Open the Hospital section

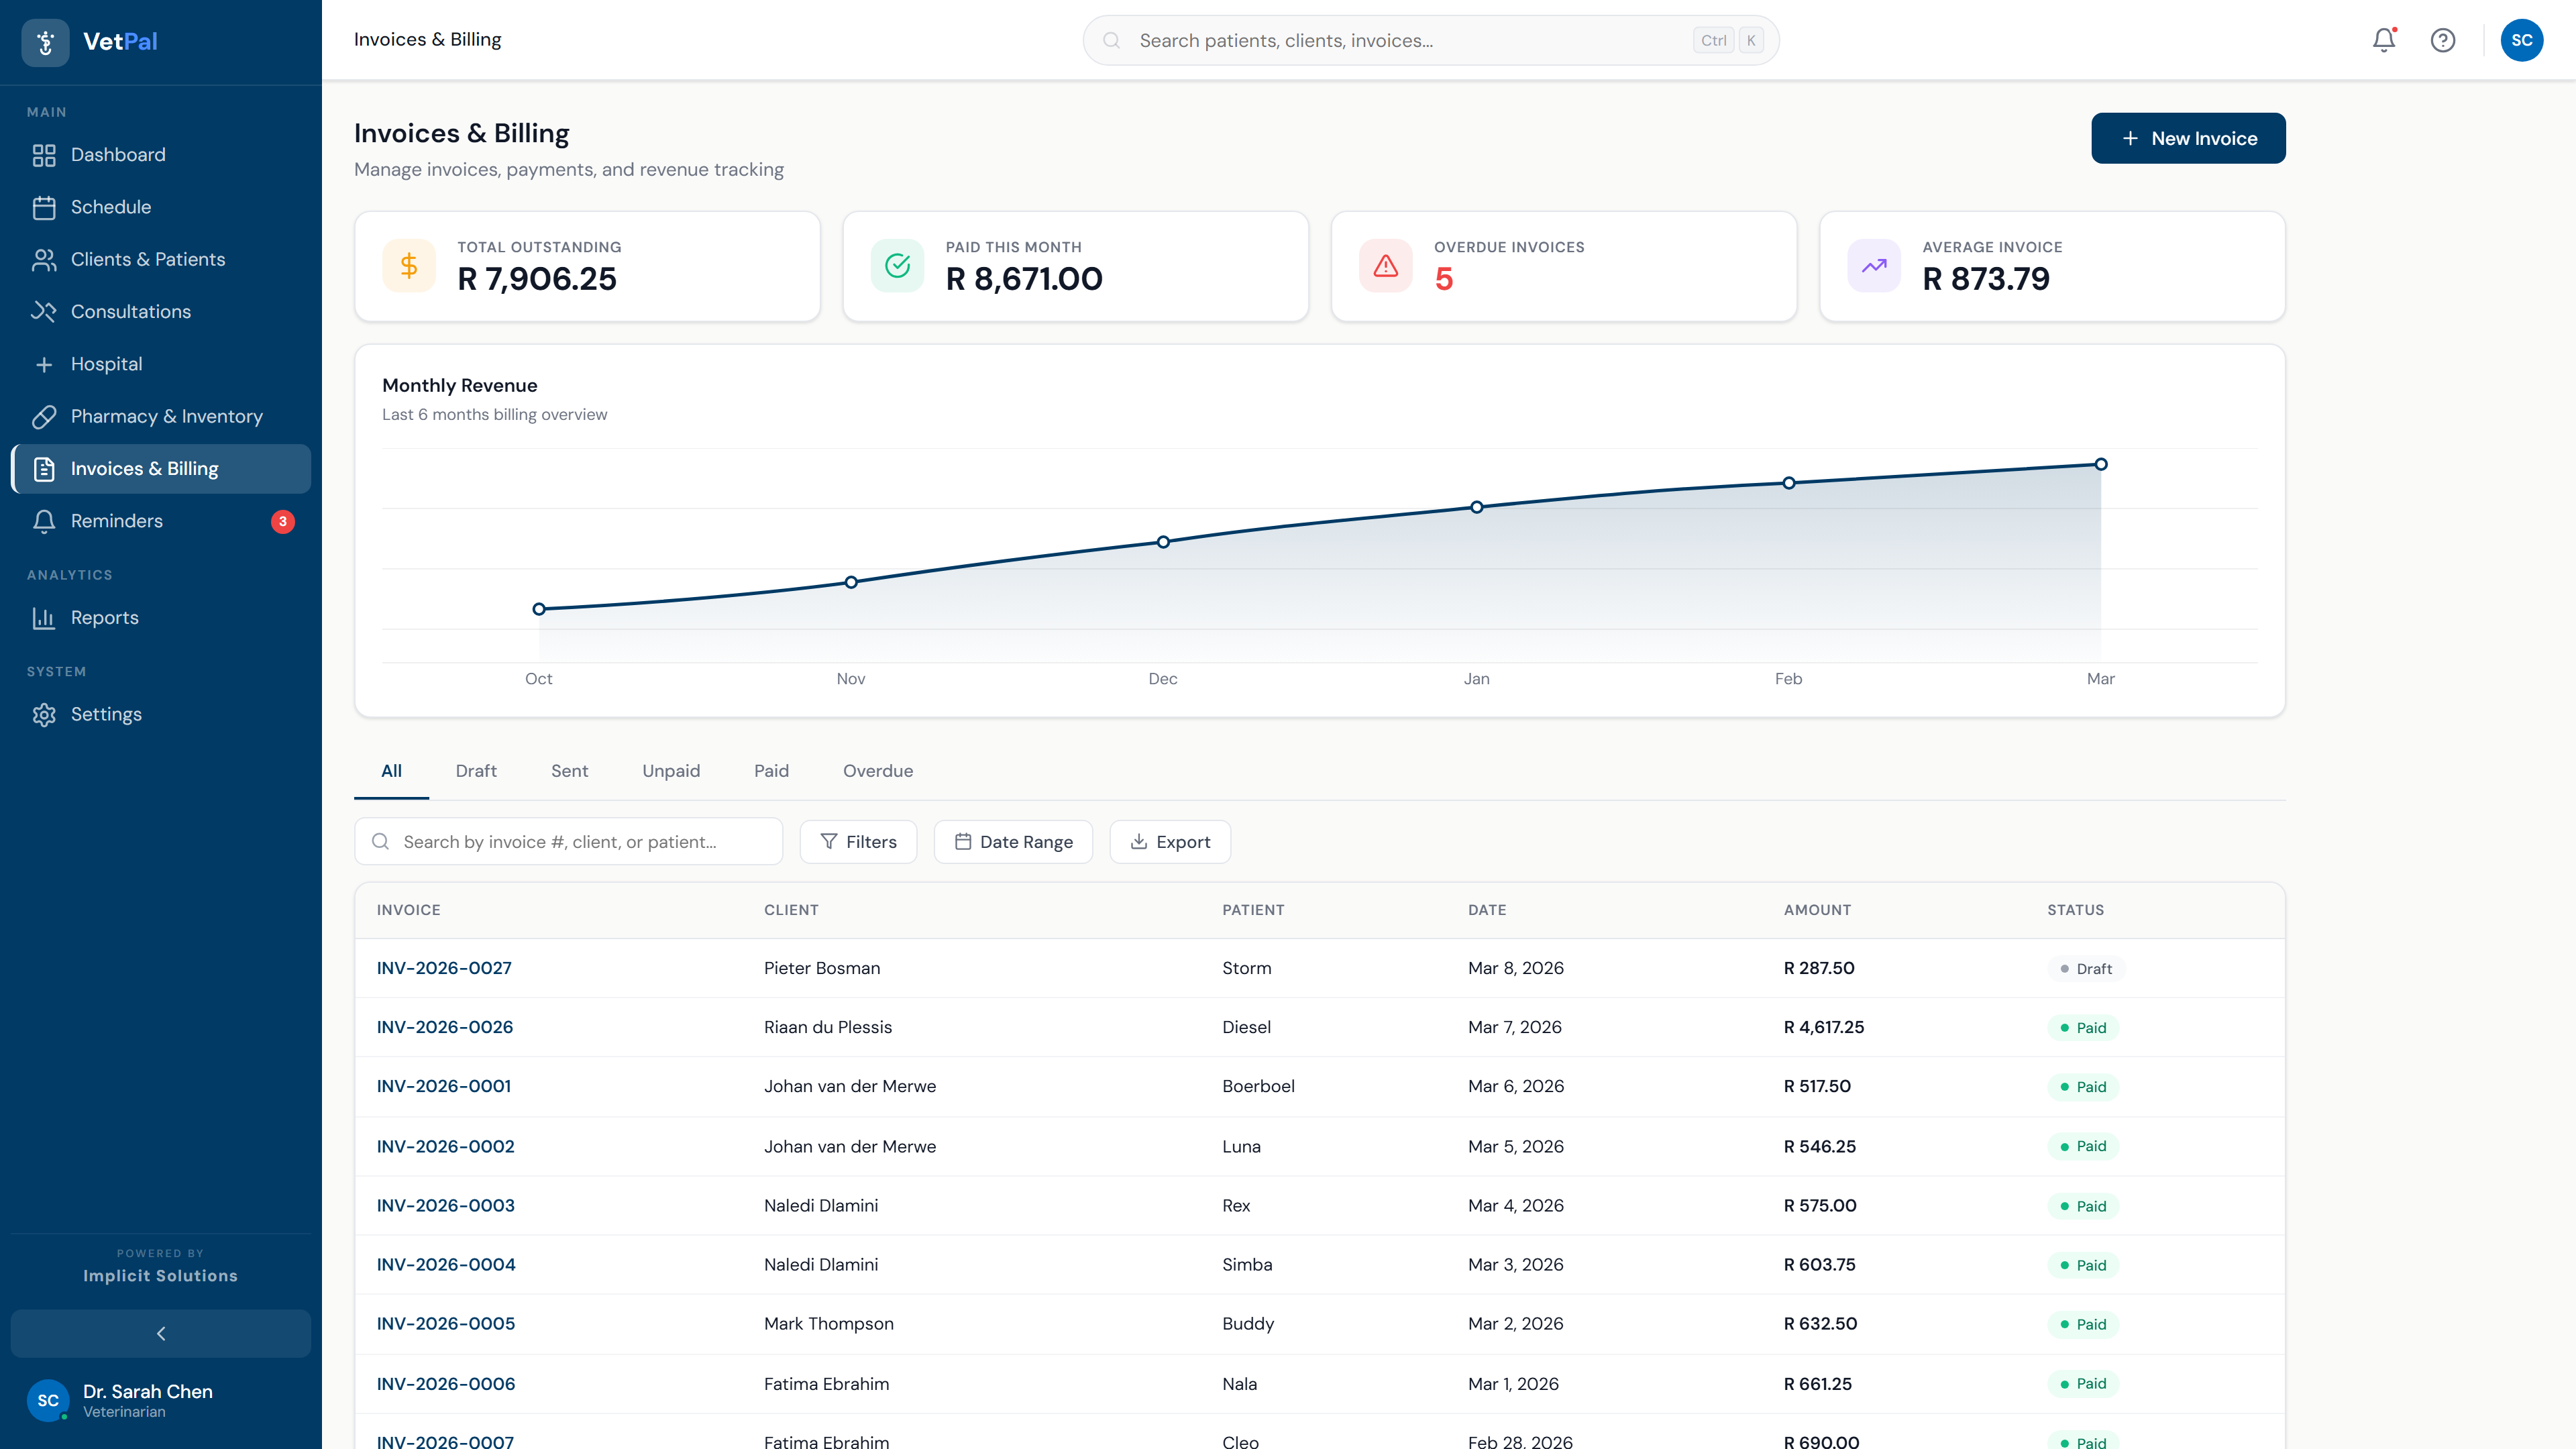[x=108, y=363]
